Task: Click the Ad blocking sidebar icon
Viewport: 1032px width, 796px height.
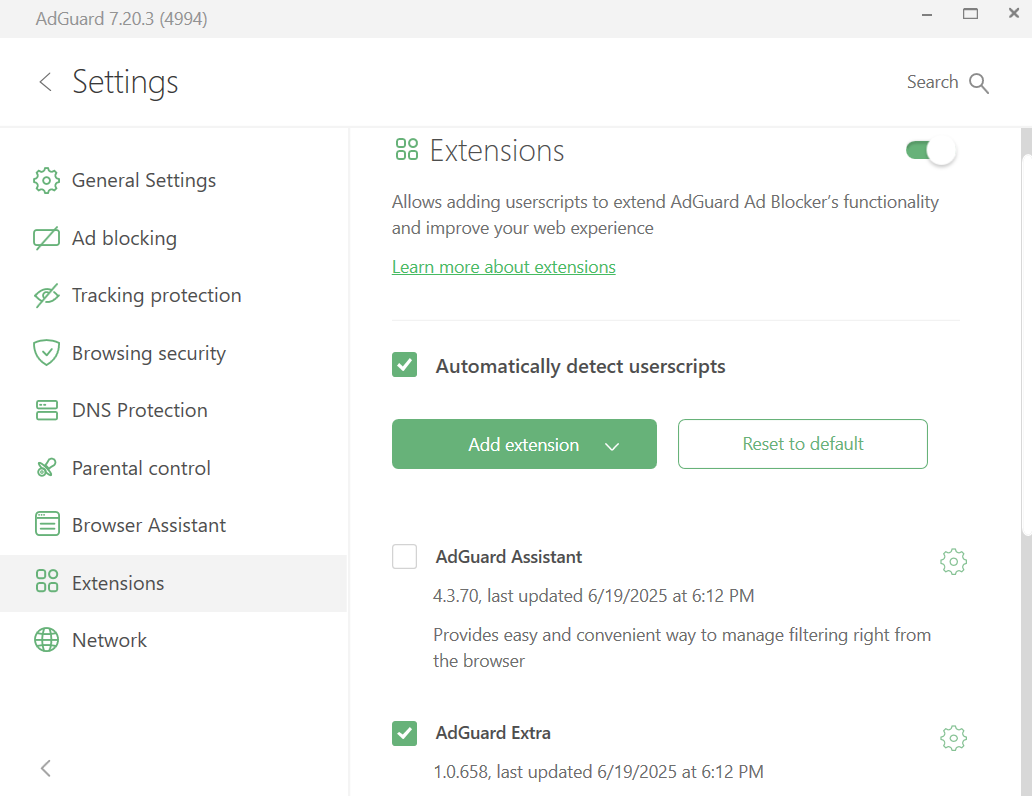Action: click(46, 238)
